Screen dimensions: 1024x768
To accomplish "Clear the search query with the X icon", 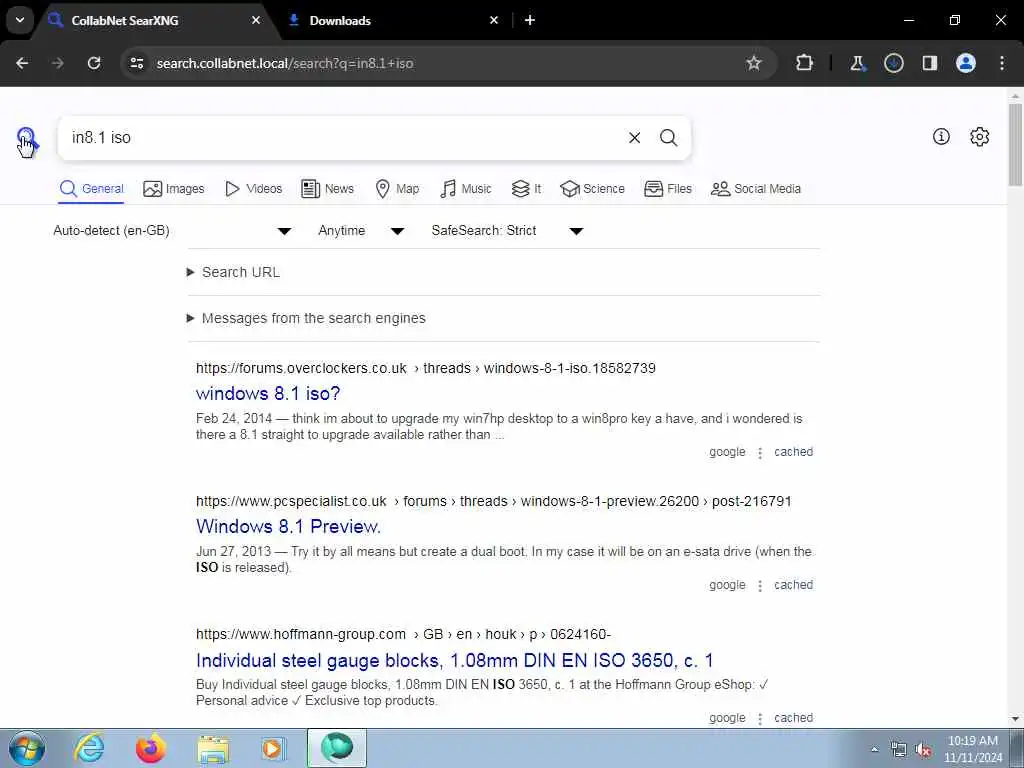I will pos(634,138).
